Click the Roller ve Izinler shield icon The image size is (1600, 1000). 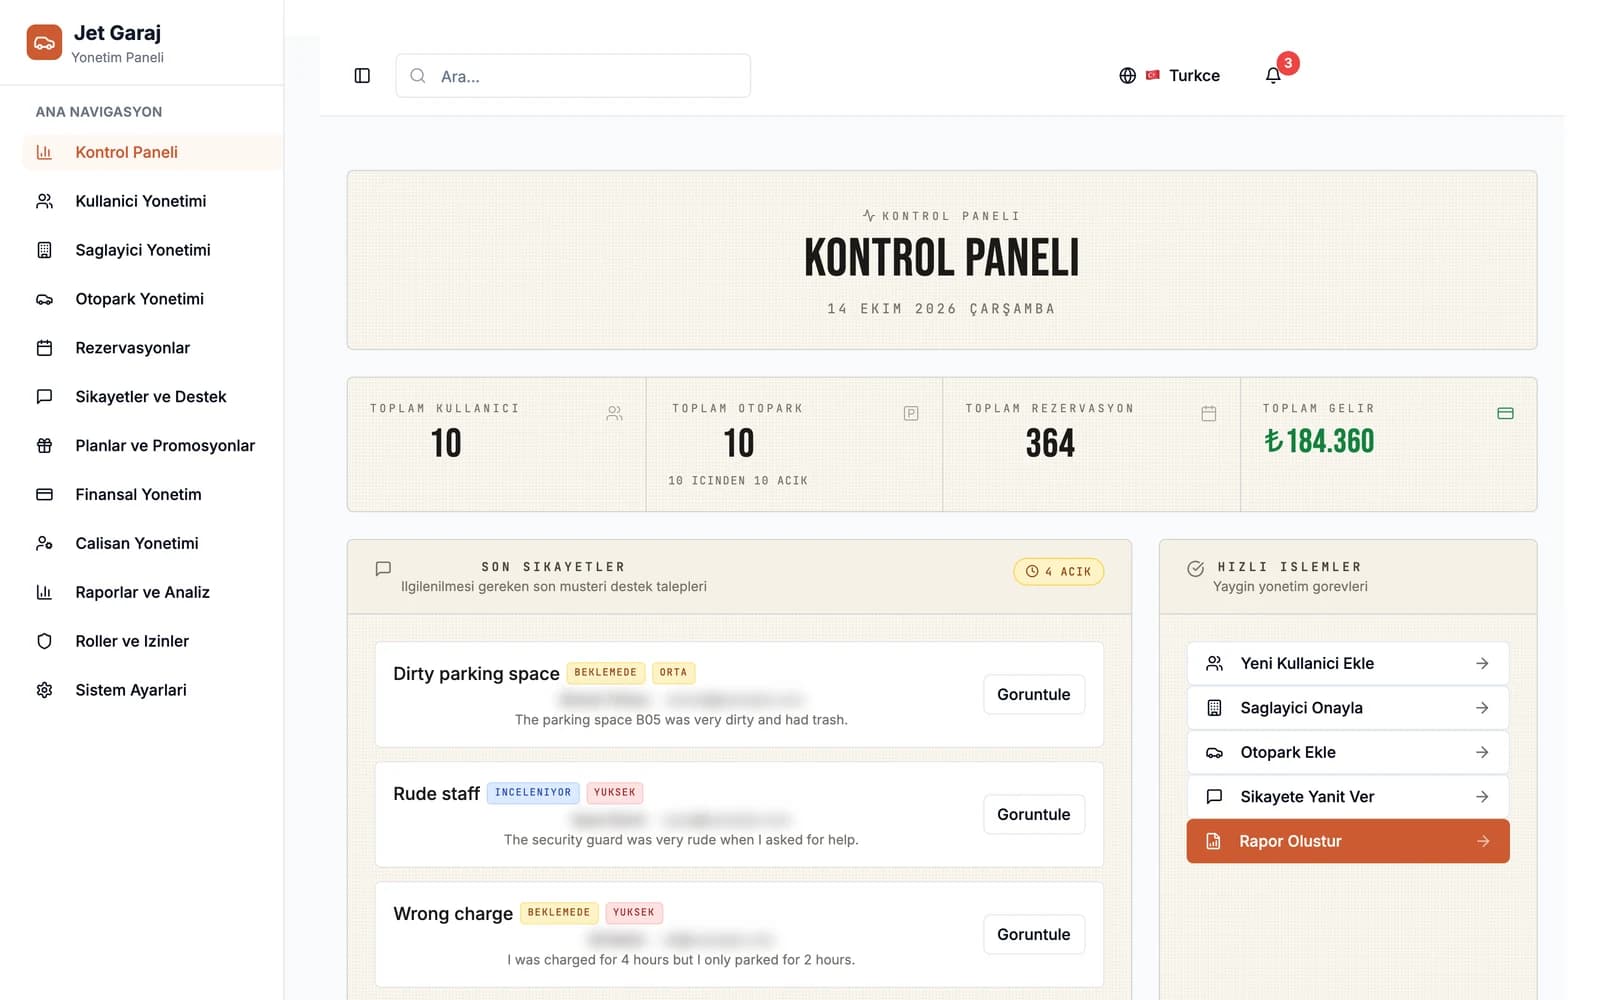pyautogui.click(x=44, y=641)
